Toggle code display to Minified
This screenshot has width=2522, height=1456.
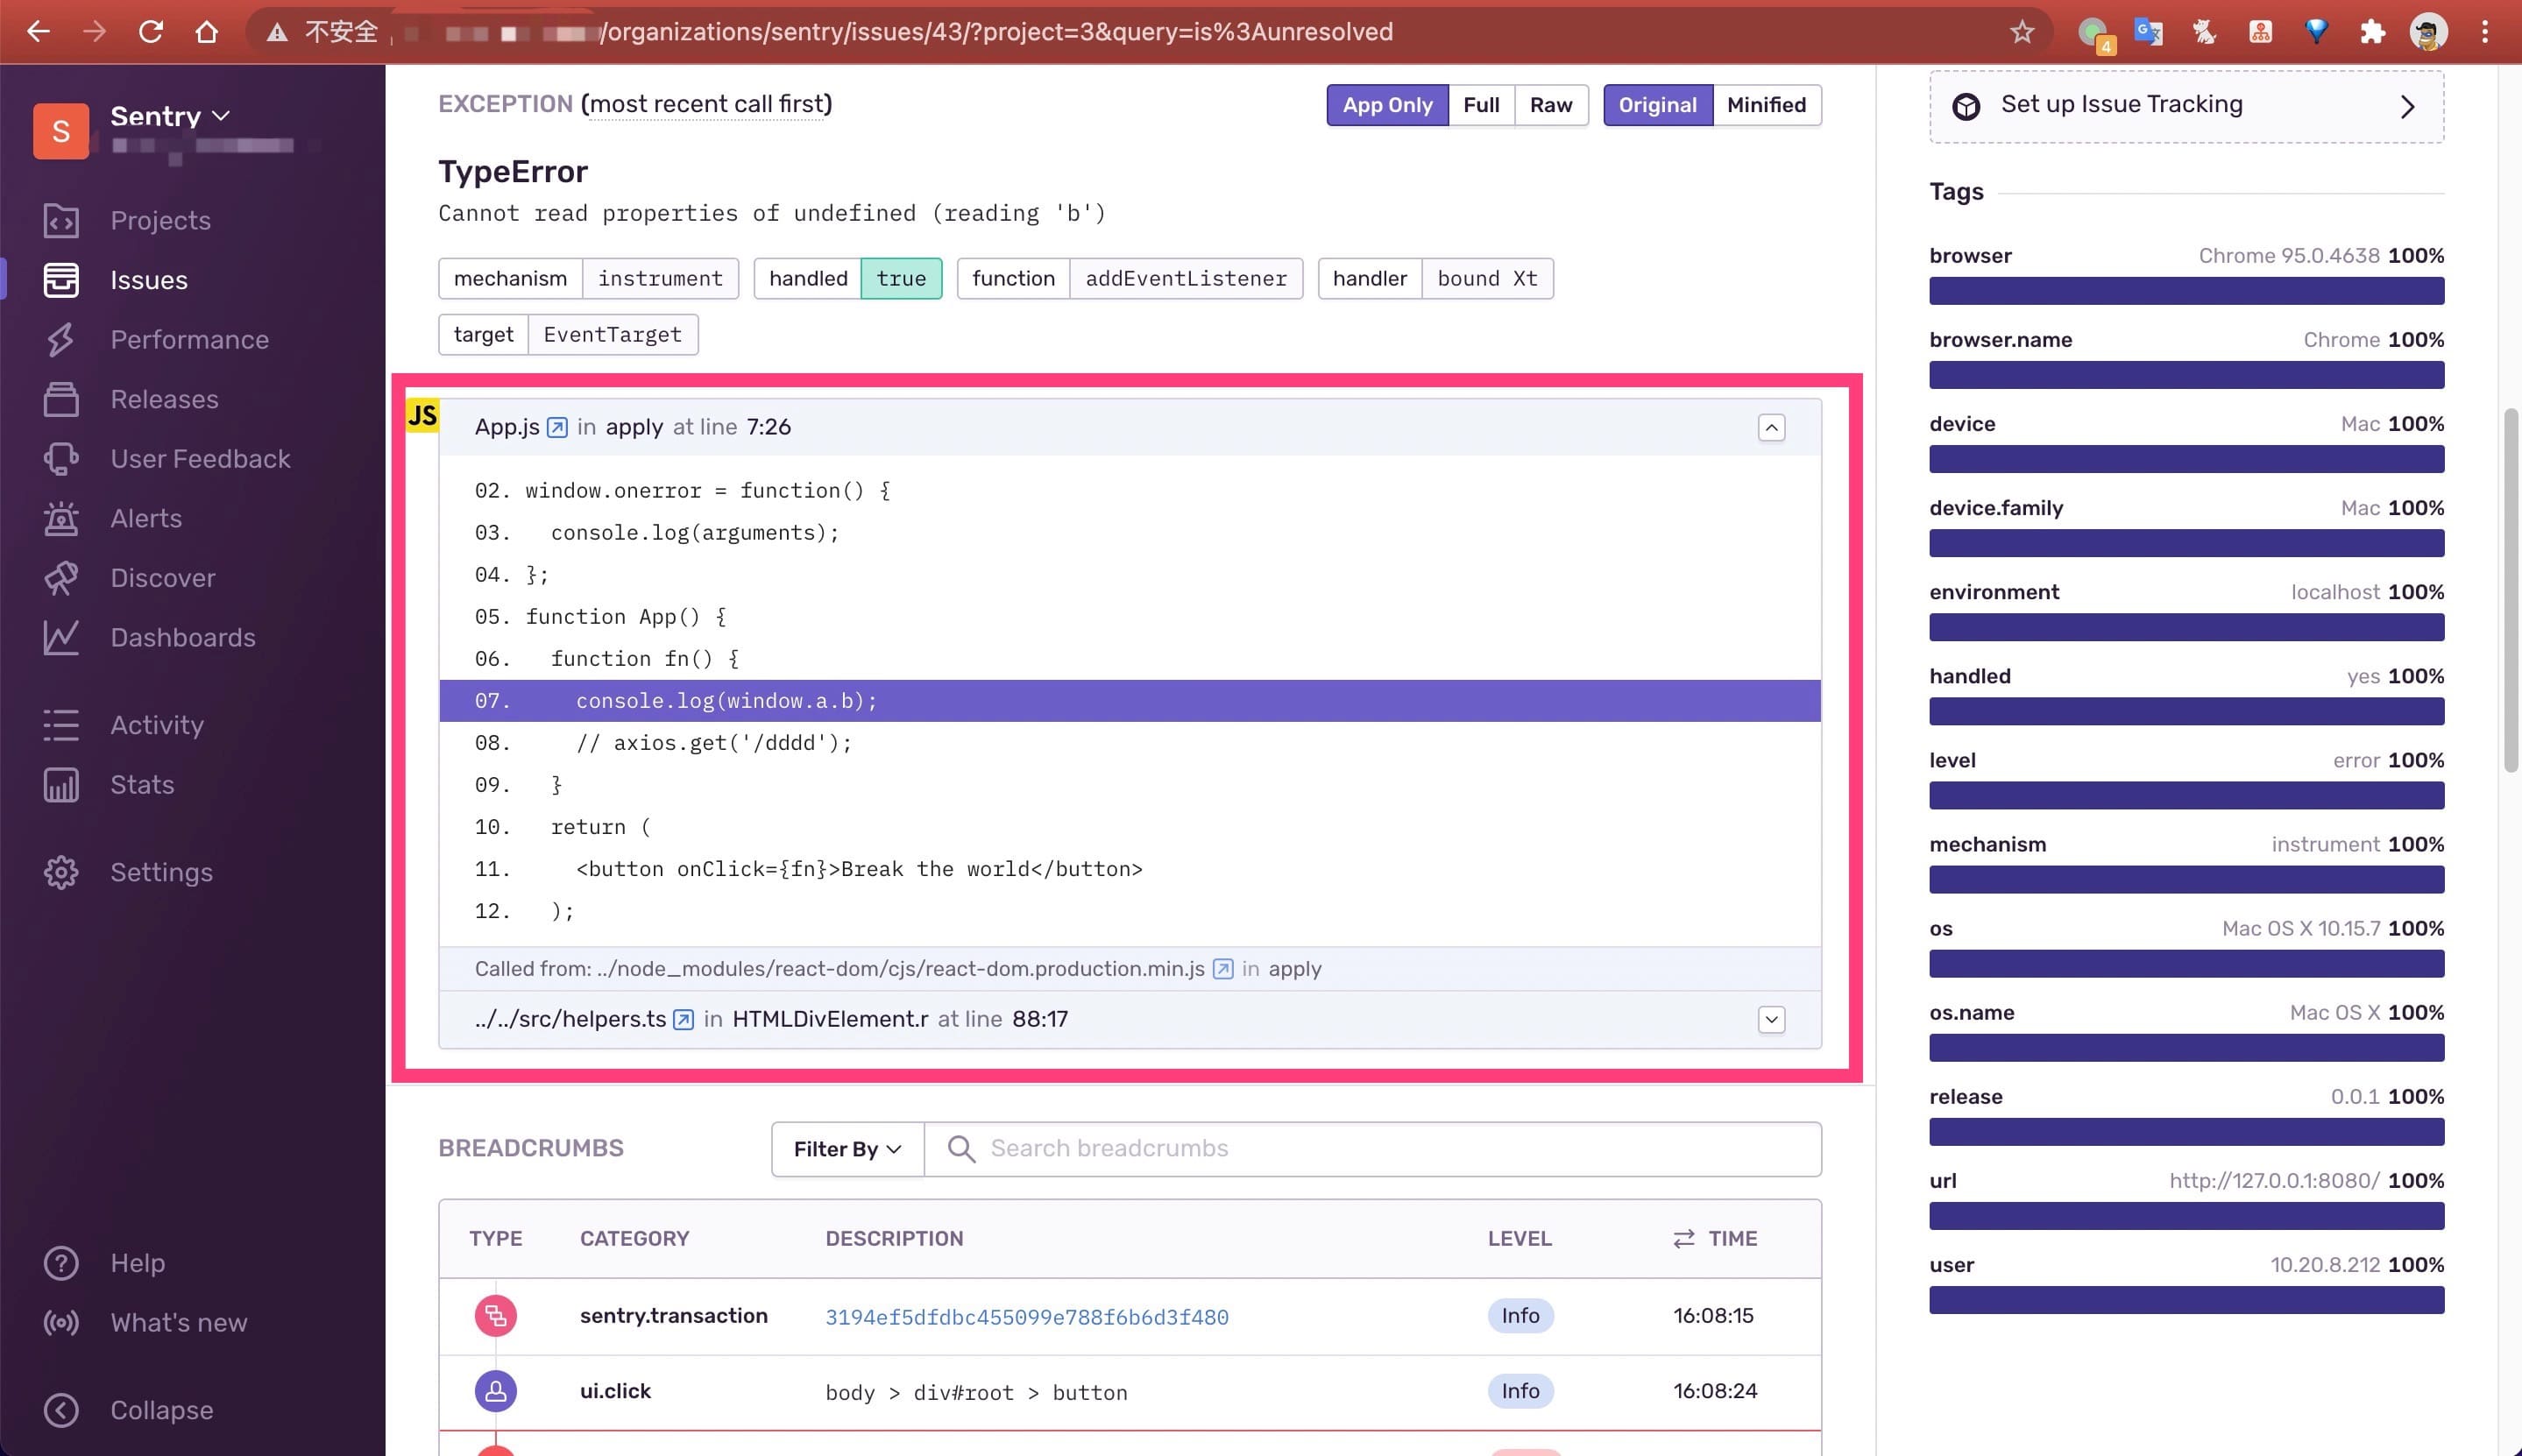tap(1765, 105)
